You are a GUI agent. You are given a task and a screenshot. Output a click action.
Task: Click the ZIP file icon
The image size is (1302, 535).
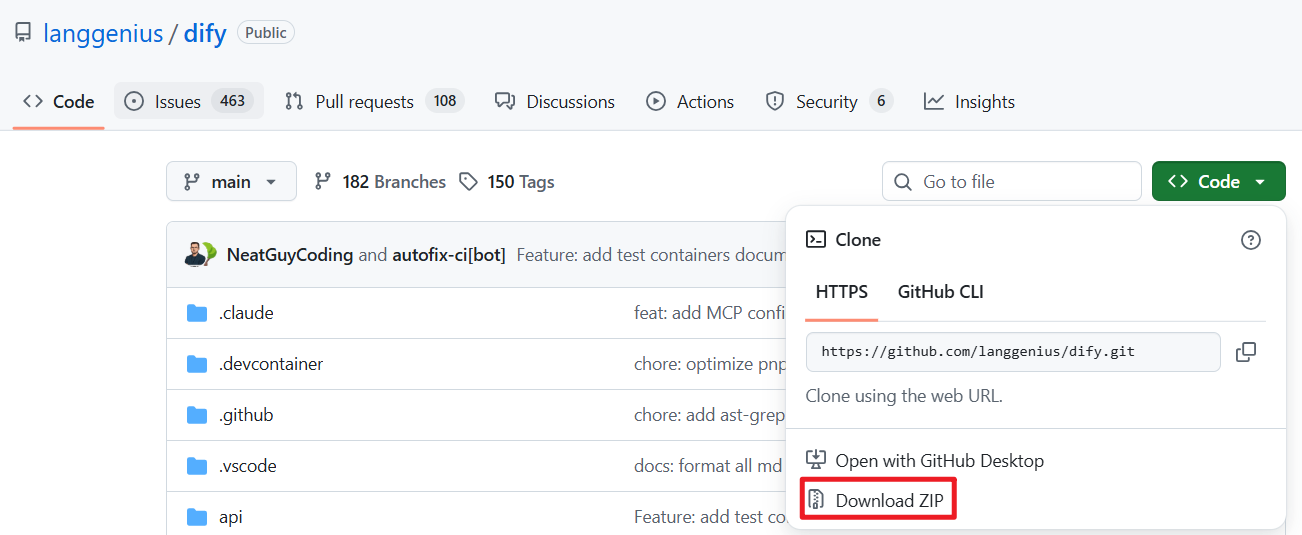tap(816, 500)
